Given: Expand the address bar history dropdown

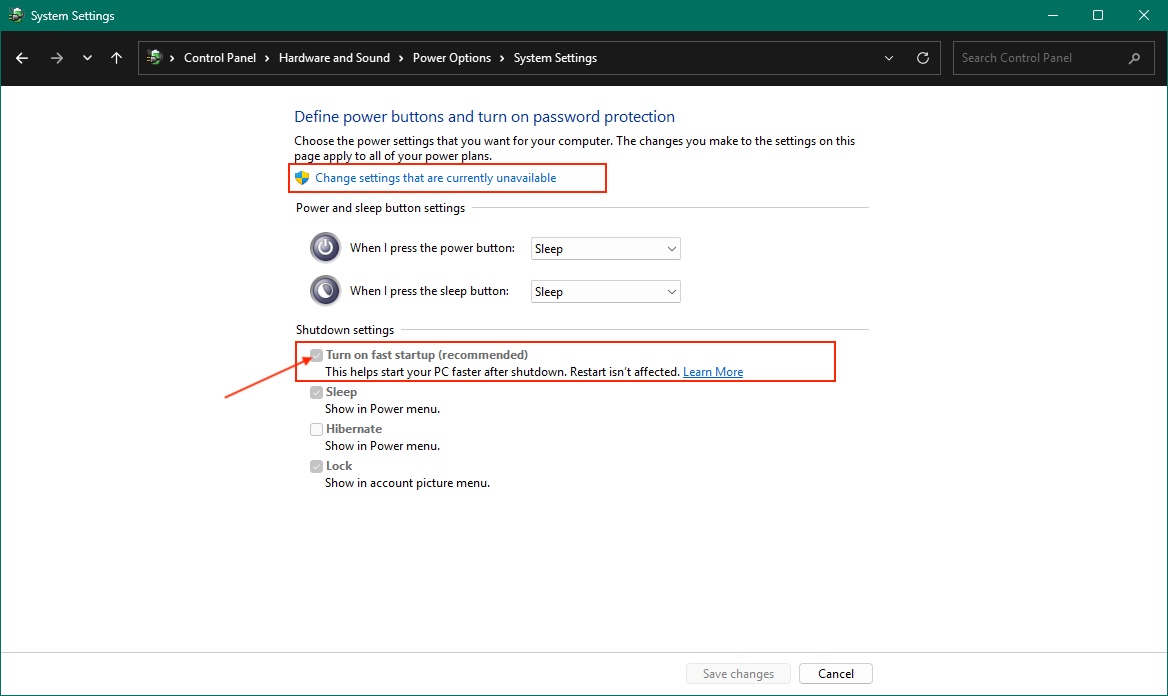Looking at the screenshot, I should point(889,58).
